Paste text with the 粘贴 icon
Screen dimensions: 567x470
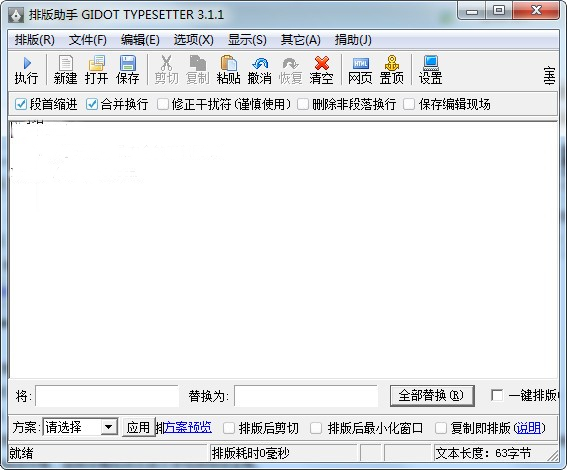coord(229,70)
